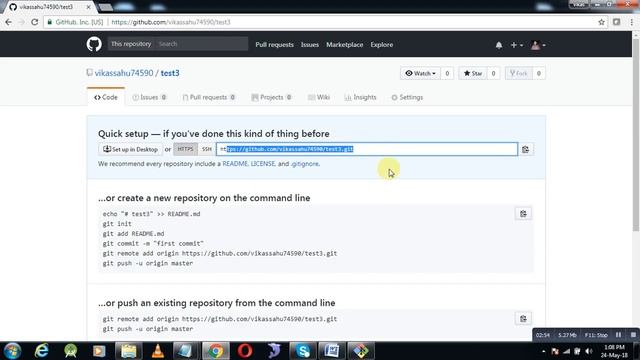Go to Pull requests in the header
This screenshot has height=360, width=640.
coord(274,45)
